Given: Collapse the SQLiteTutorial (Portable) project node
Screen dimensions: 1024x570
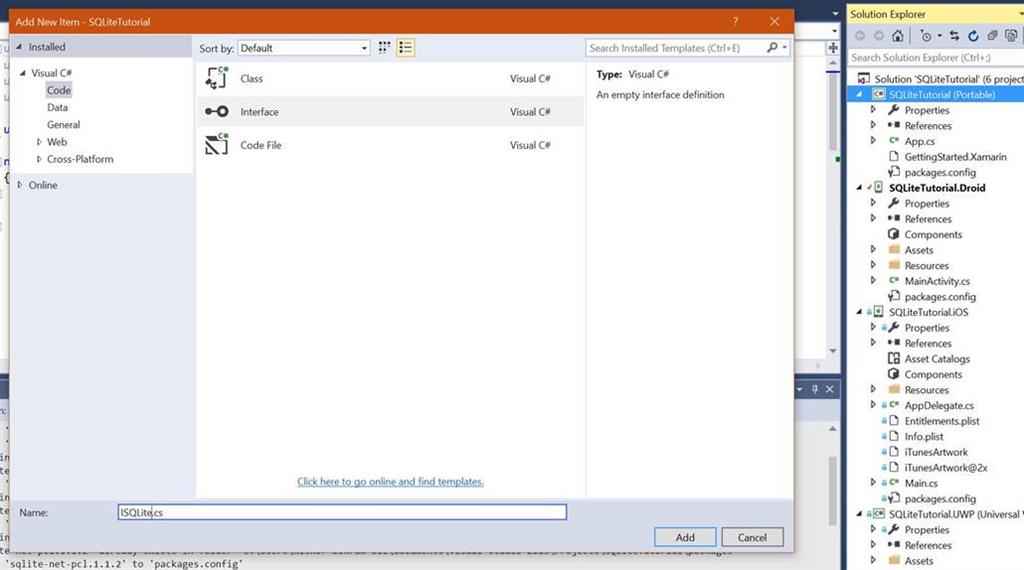Looking at the screenshot, I should coord(859,95).
